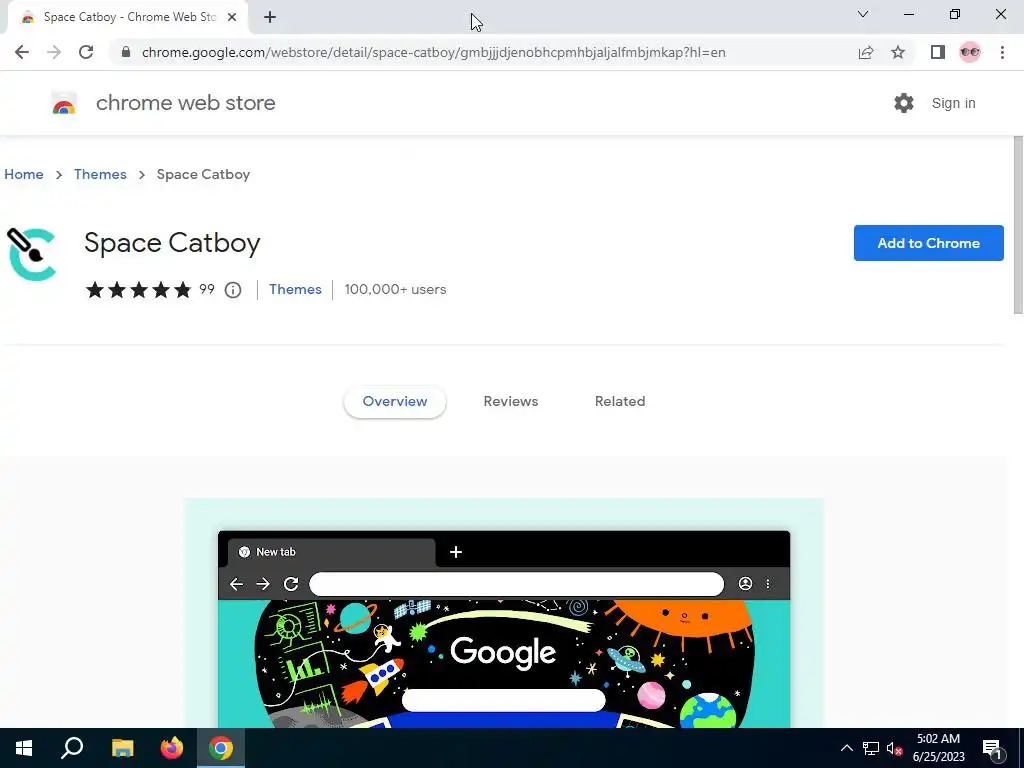Viewport: 1024px width, 768px height.
Task: Click Themes category link beside rating
Action: (295, 289)
